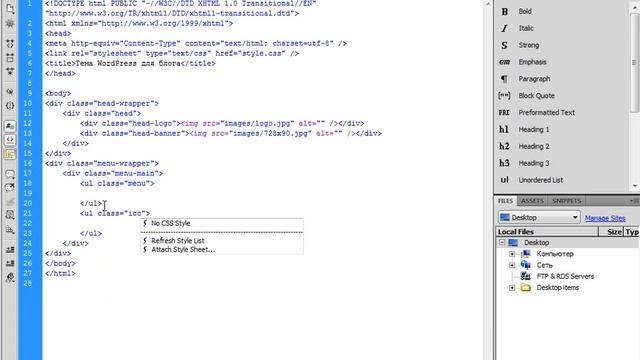The height and width of the screenshot is (360, 640).
Task: Click the <div class="head-wrapper"> line
Action: point(102,103)
